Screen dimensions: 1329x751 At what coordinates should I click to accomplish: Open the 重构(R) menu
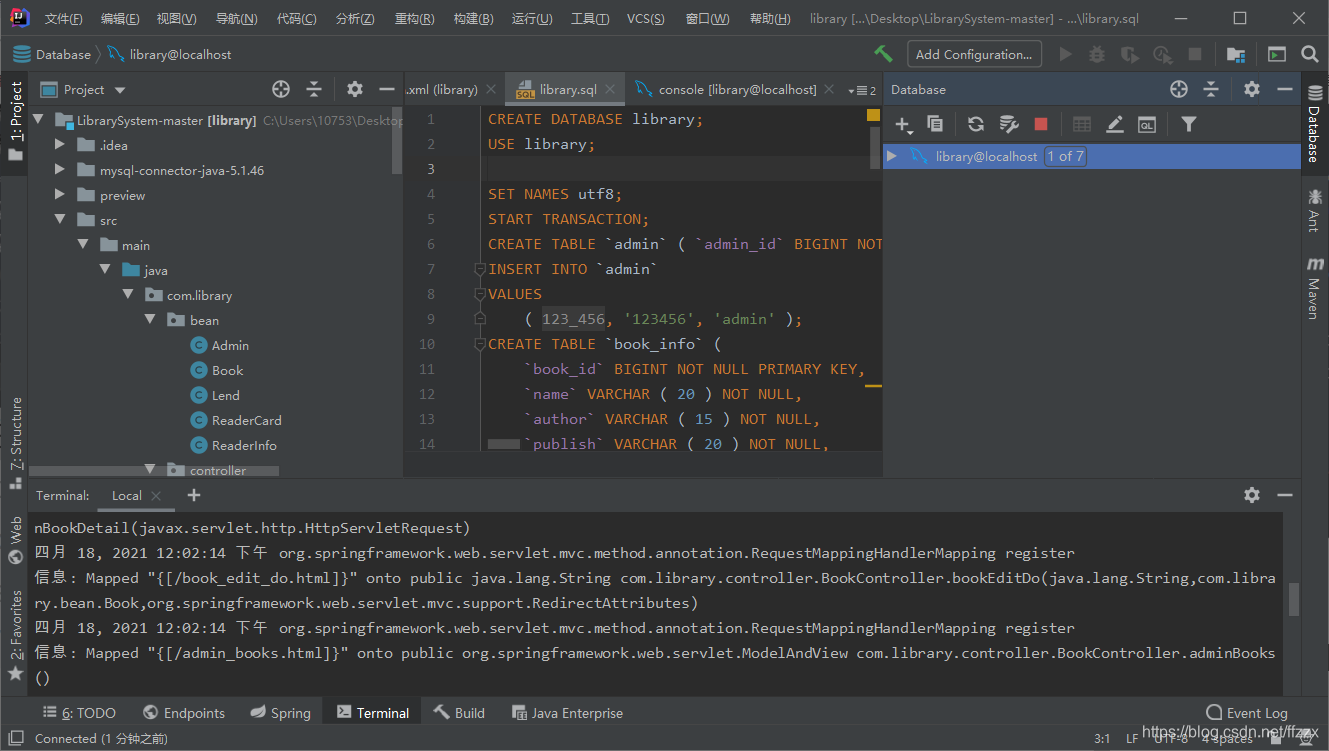click(x=414, y=19)
